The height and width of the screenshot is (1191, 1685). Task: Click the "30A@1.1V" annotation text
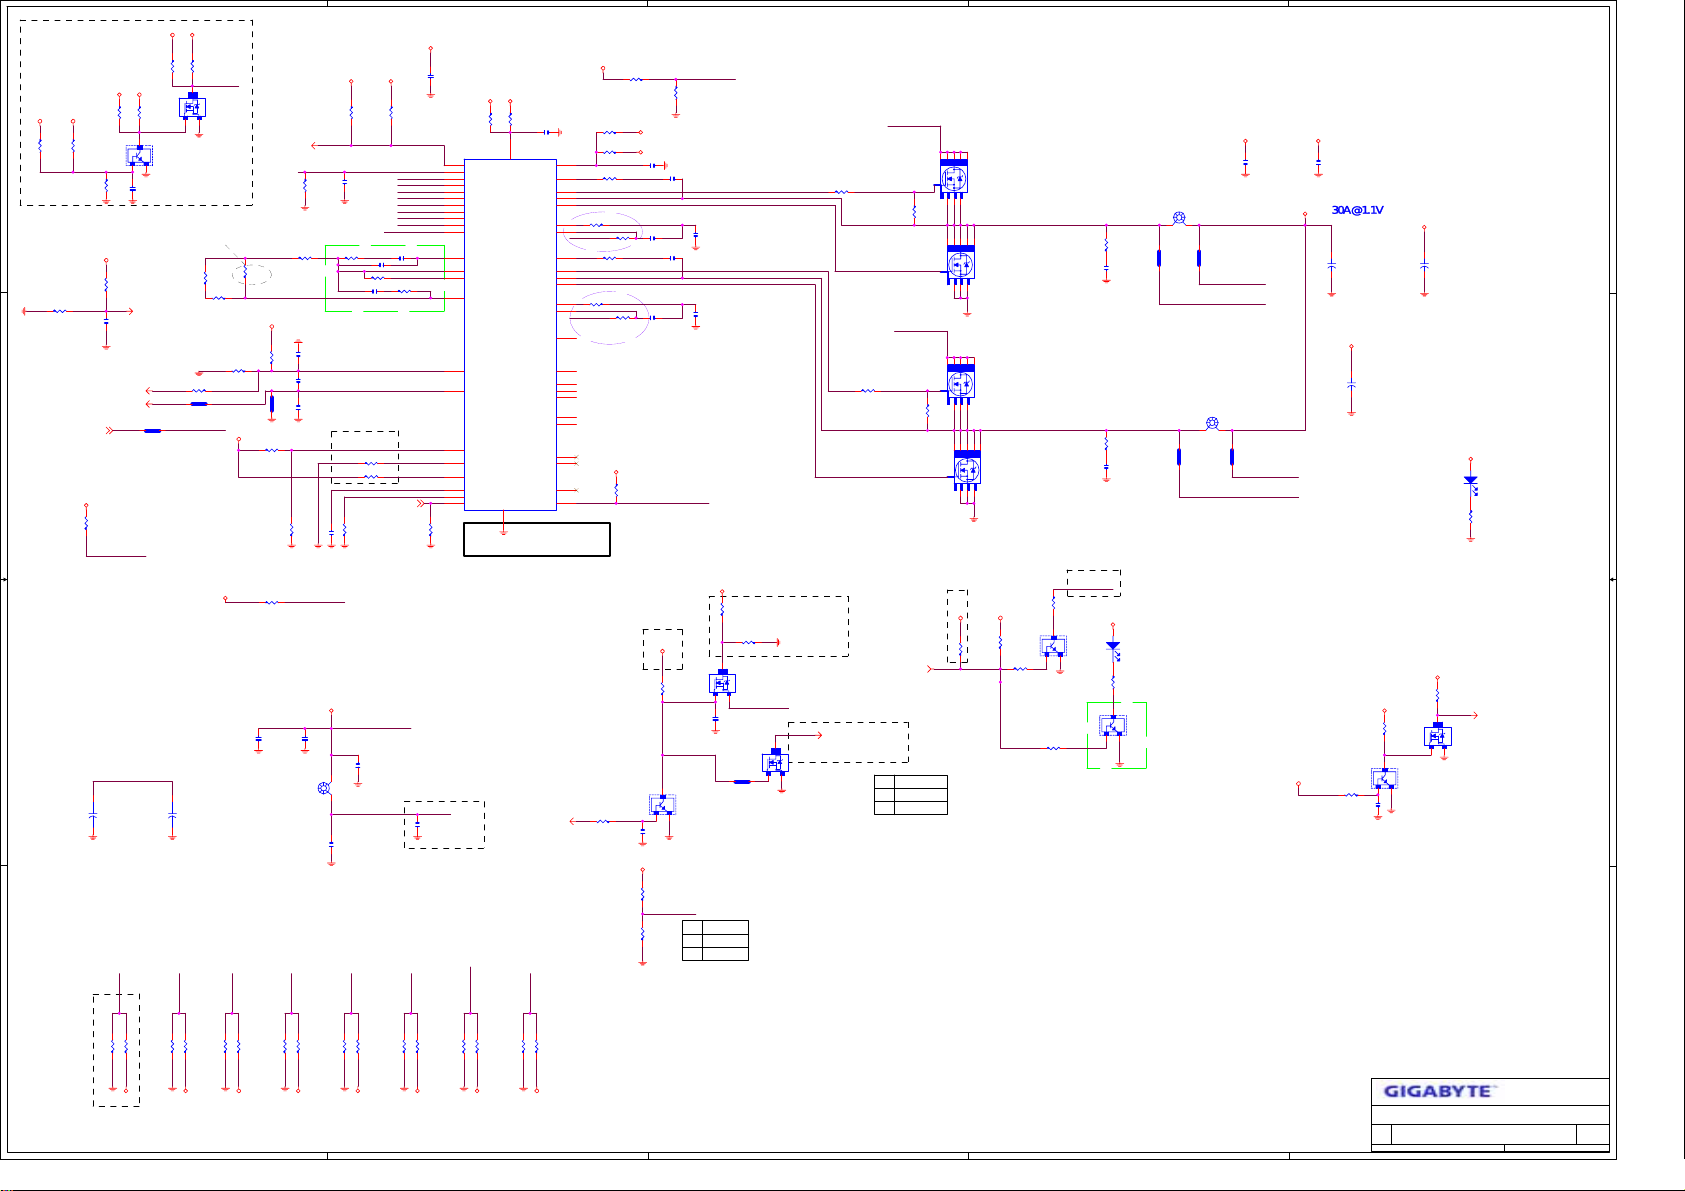(x=1357, y=210)
